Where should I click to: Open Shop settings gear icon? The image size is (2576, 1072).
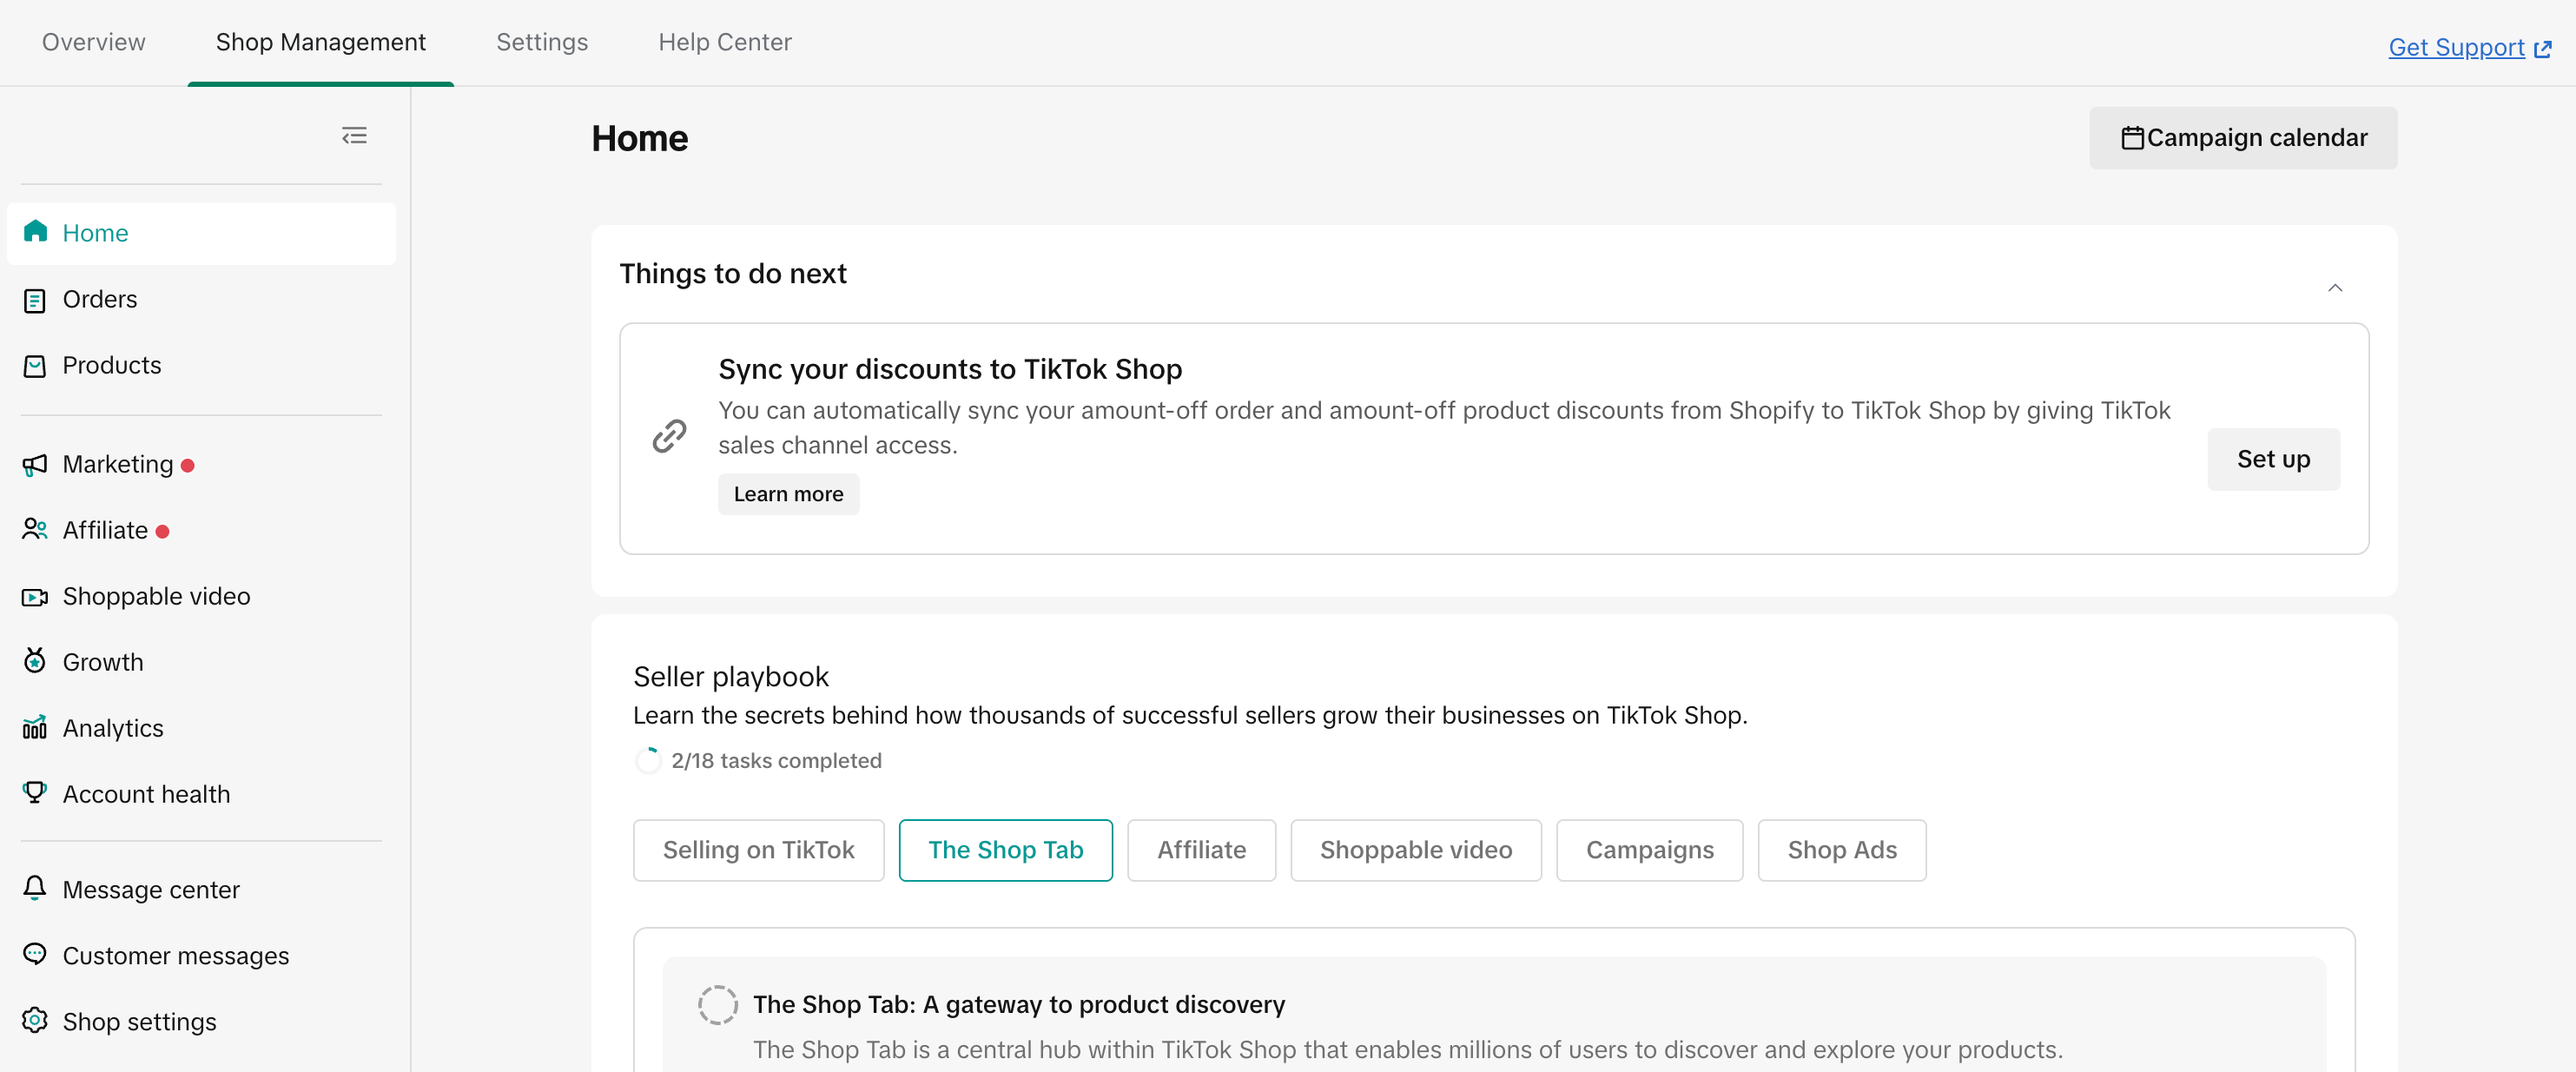coord(35,1021)
